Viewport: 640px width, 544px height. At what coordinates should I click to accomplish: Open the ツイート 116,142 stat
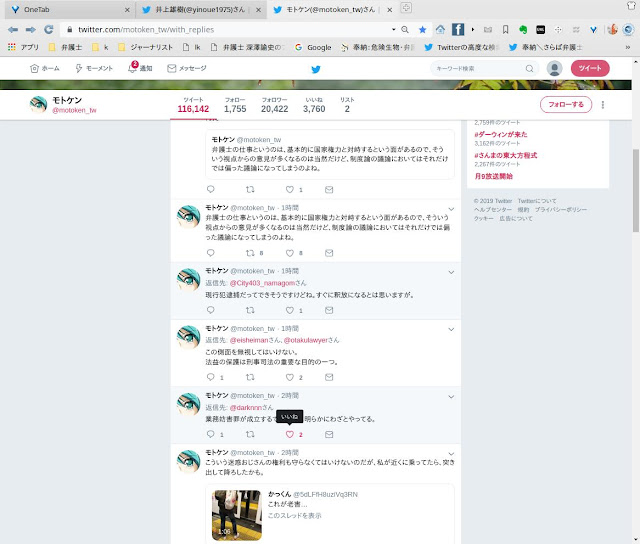(x=193, y=105)
